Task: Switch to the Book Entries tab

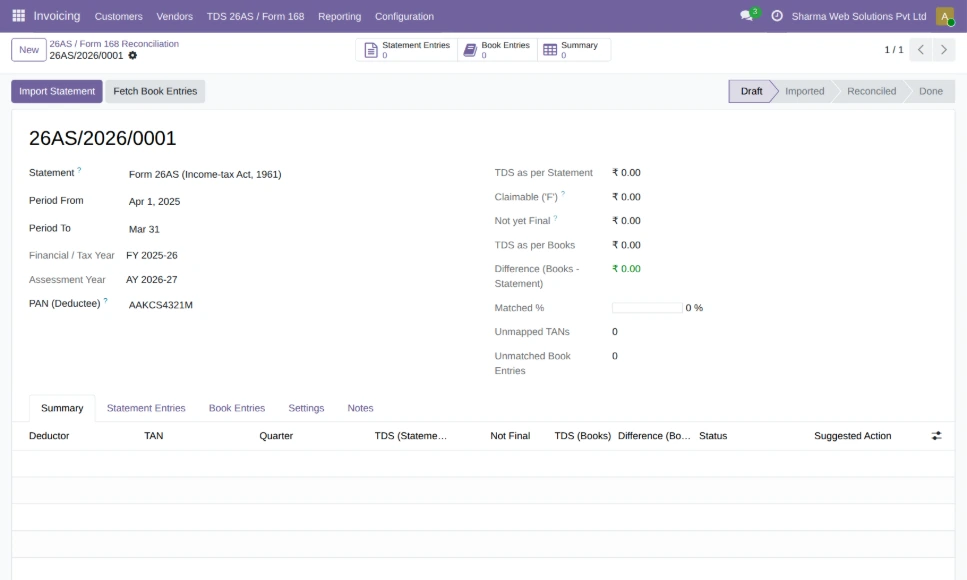Action: (237, 408)
